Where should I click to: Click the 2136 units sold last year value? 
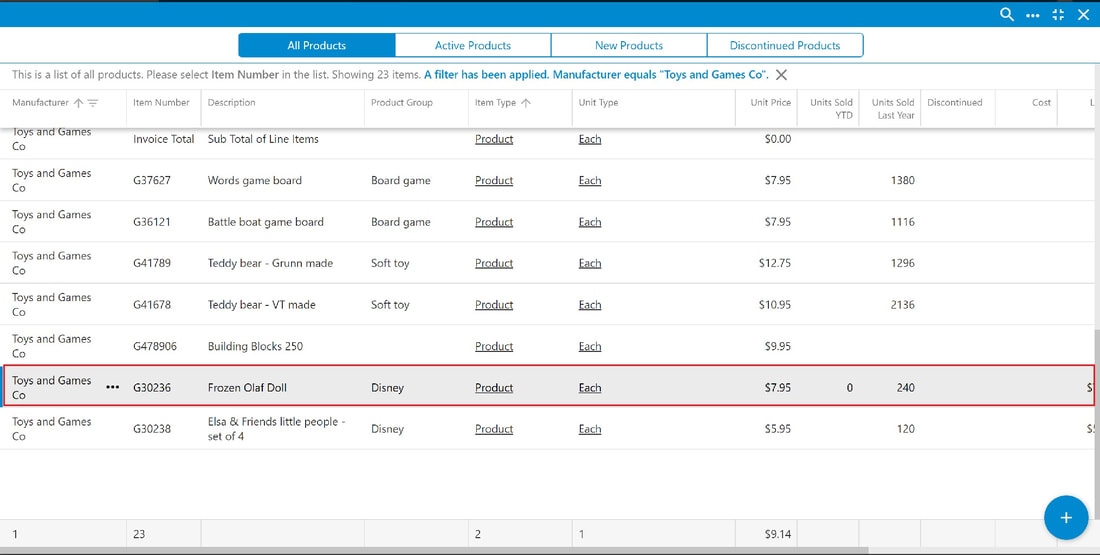(x=902, y=305)
